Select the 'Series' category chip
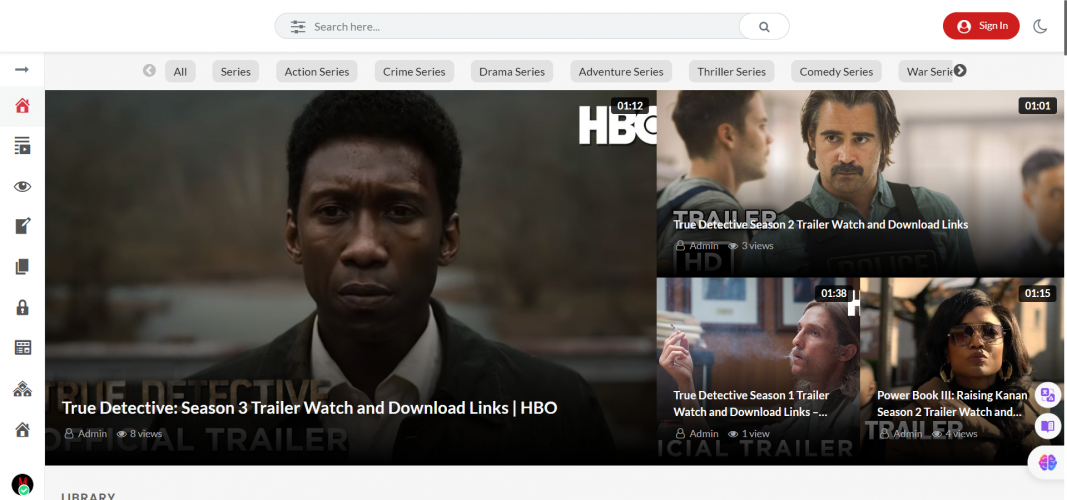 coord(235,71)
